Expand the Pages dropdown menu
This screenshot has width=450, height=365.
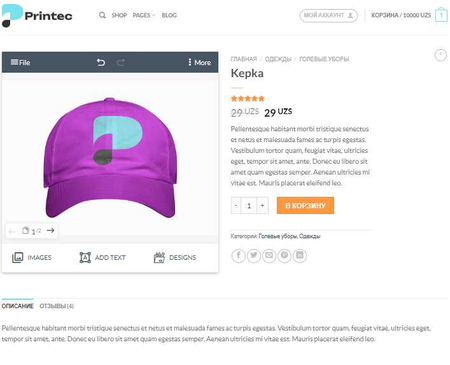144,15
